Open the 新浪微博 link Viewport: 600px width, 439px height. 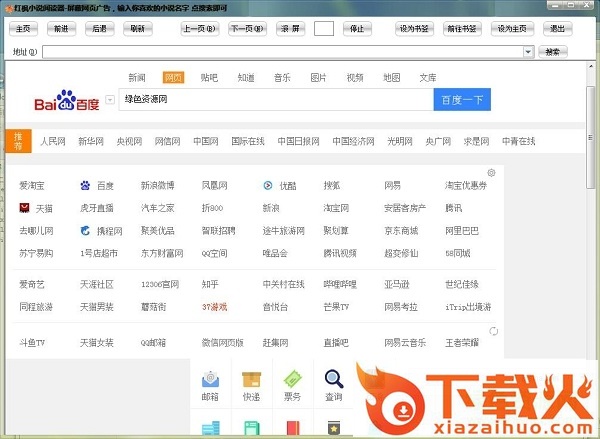[x=158, y=186]
